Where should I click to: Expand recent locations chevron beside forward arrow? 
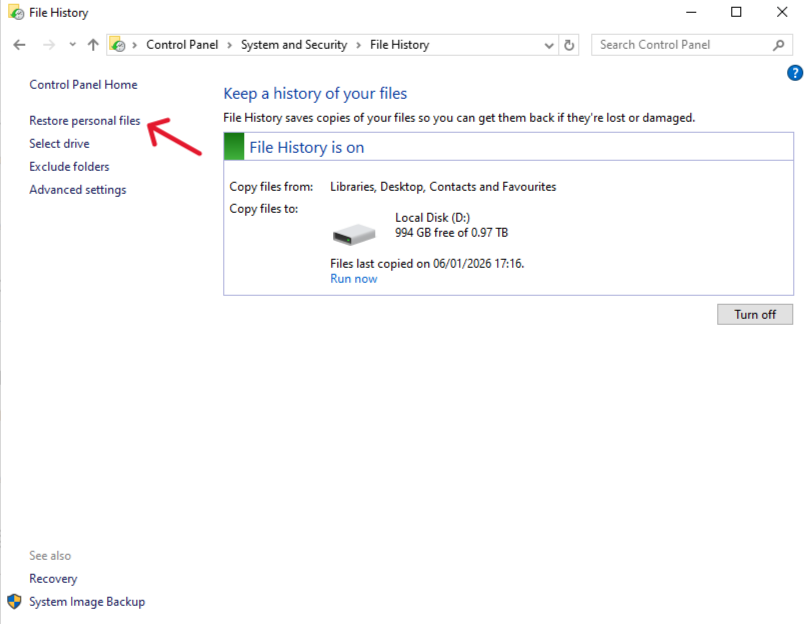point(70,44)
